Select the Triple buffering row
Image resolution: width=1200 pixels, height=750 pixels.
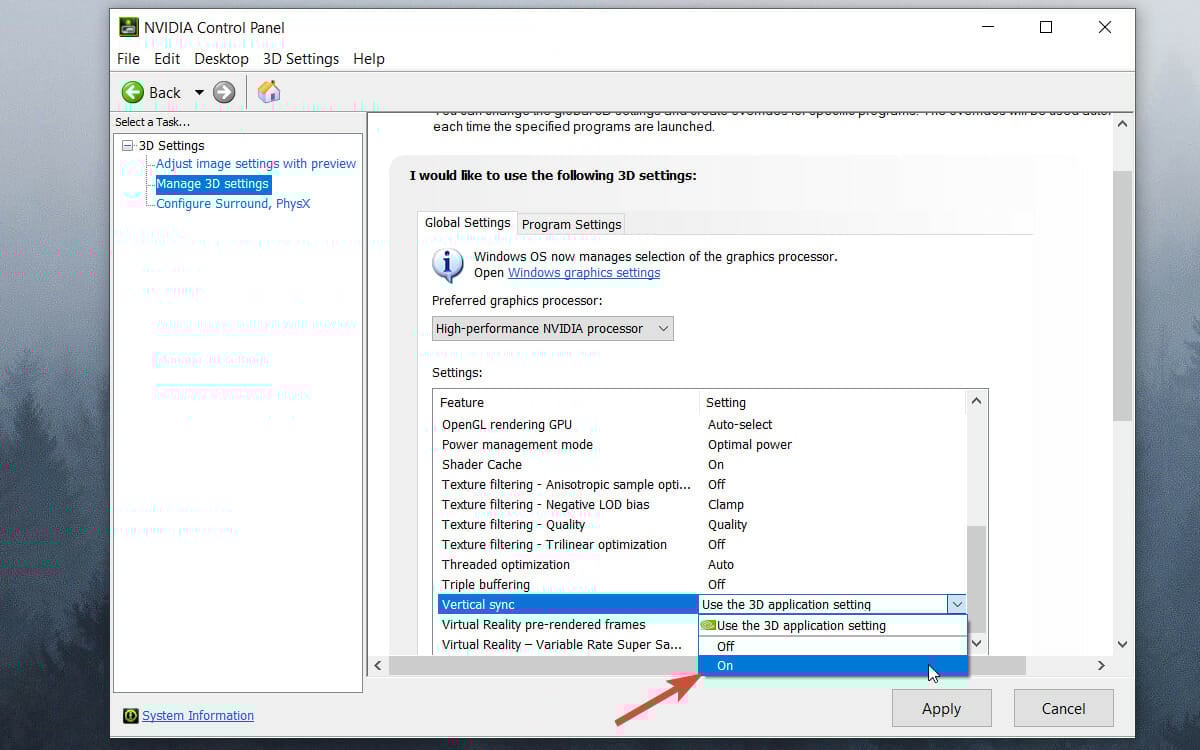702,585
